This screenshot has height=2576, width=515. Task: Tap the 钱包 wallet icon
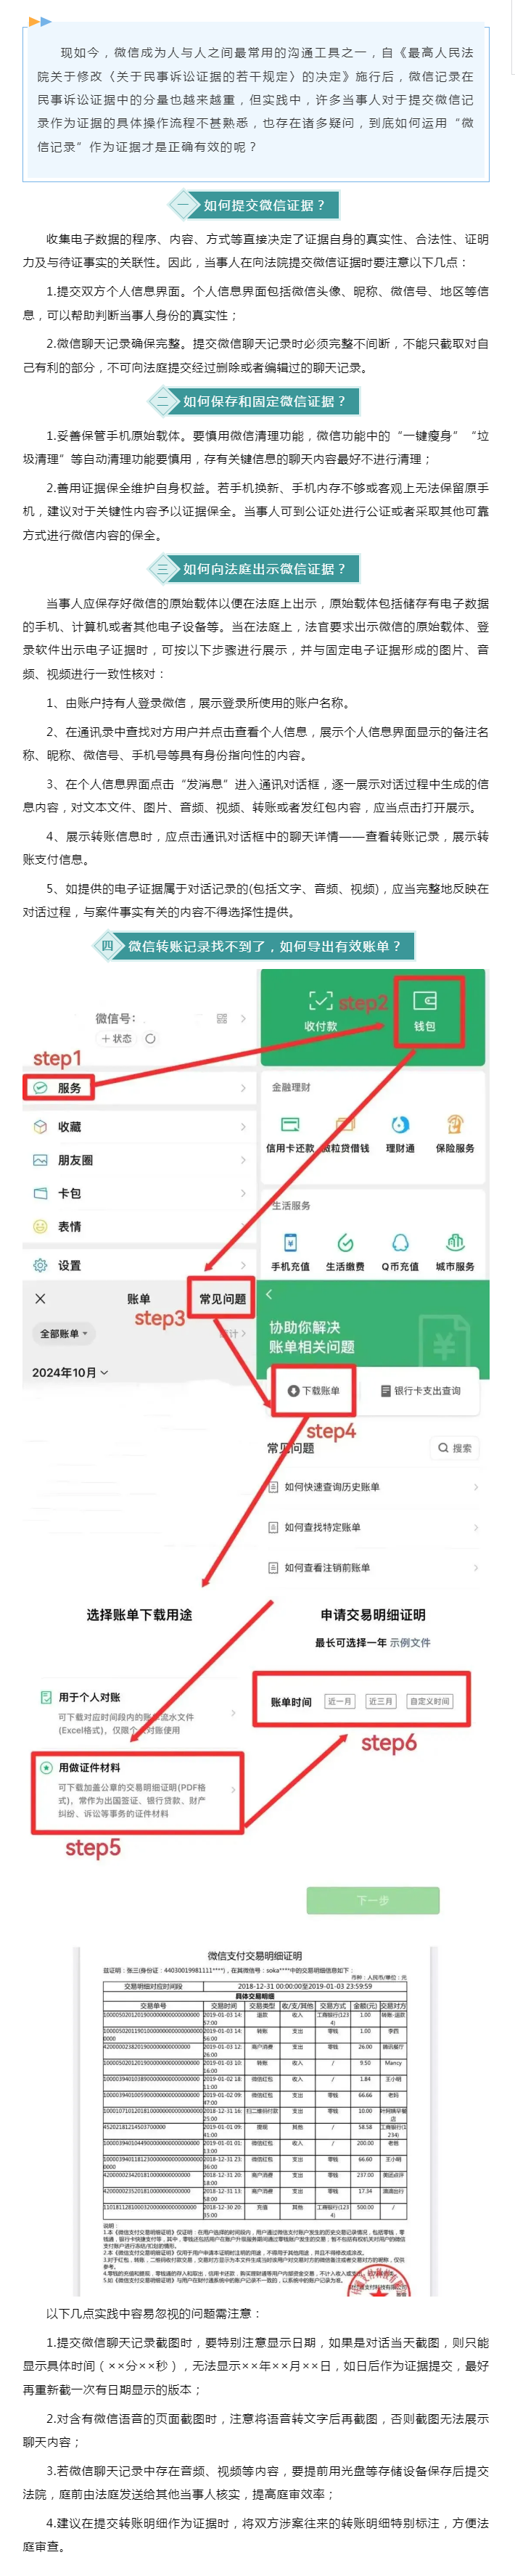(425, 1000)
